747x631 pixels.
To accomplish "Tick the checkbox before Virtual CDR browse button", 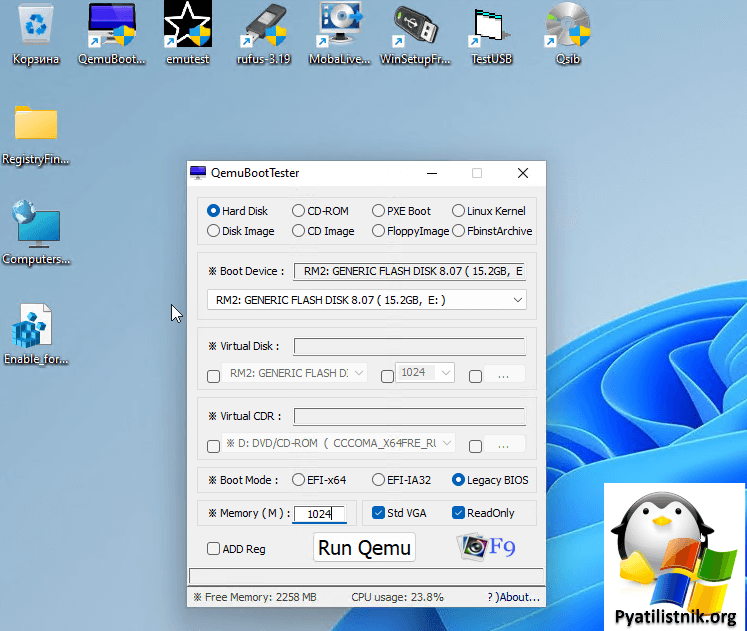I will (475, 446).
